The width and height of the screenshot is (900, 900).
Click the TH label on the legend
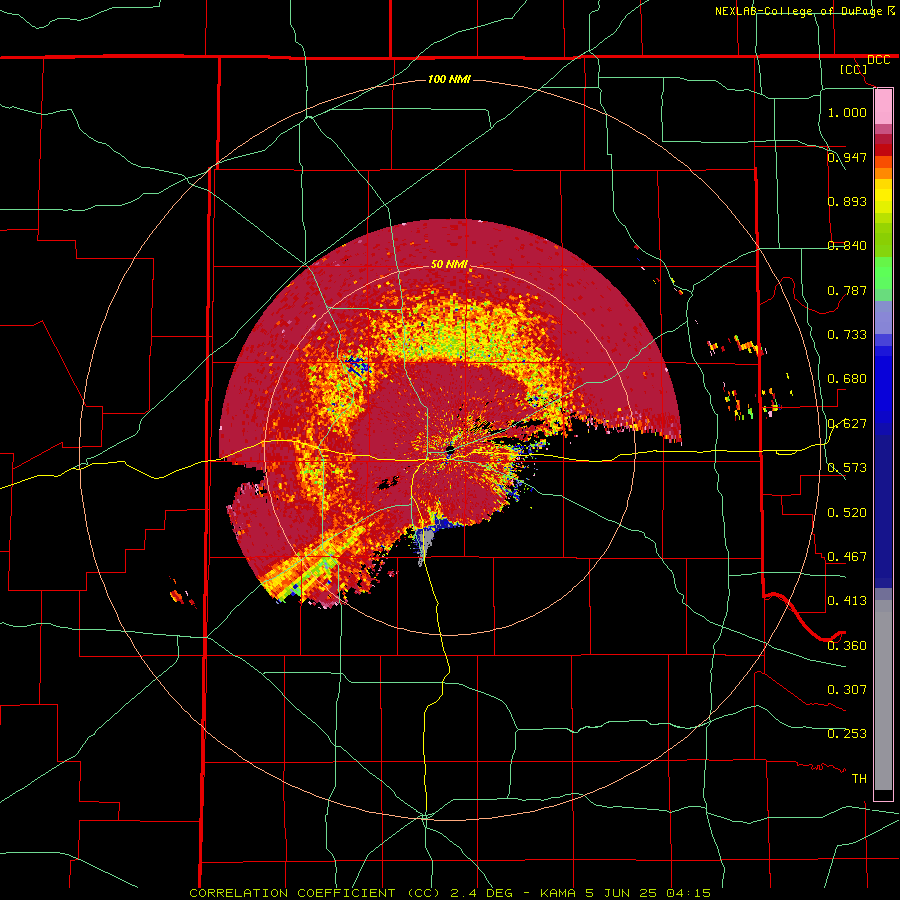pyautogui.click(x=859, y=778)
